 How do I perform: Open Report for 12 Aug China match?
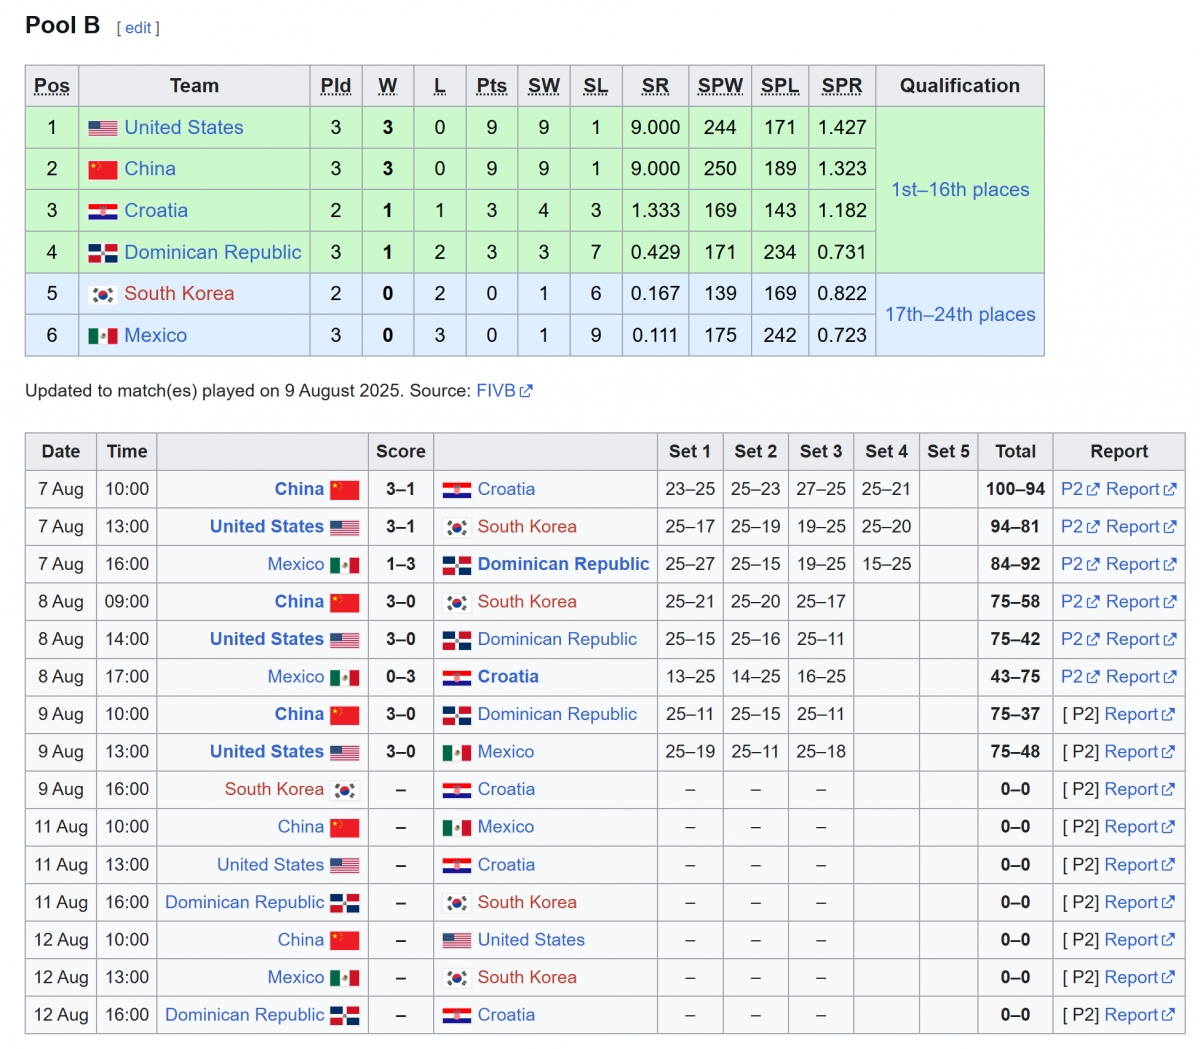(1131, 940)
